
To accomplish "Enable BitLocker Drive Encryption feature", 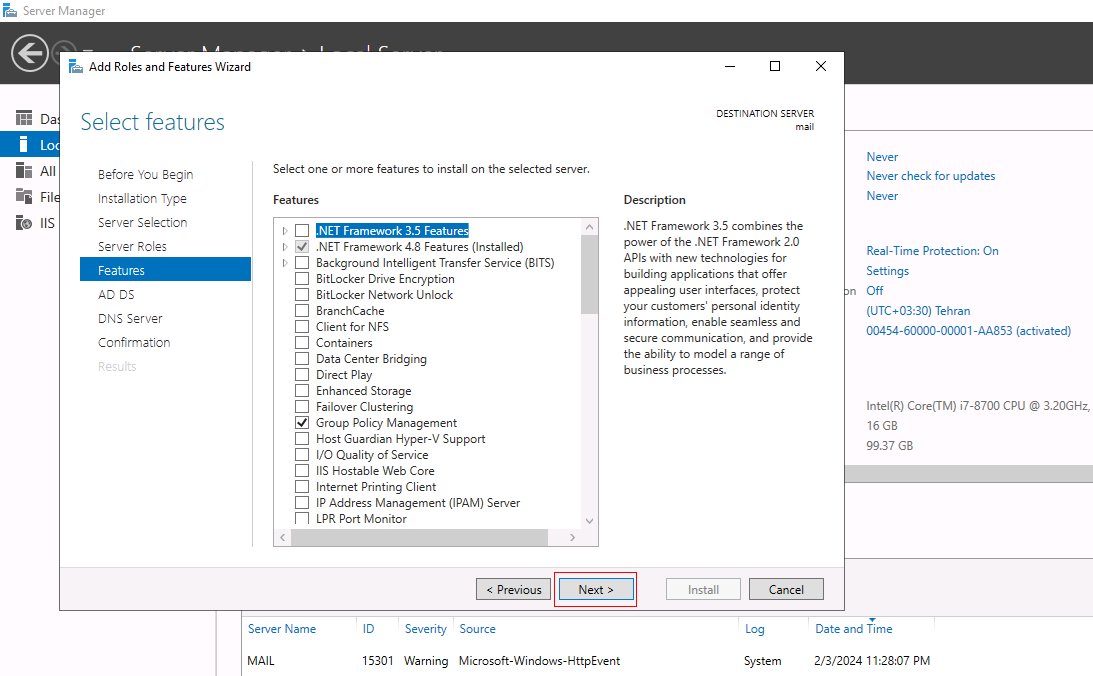I will click(302, 279).
